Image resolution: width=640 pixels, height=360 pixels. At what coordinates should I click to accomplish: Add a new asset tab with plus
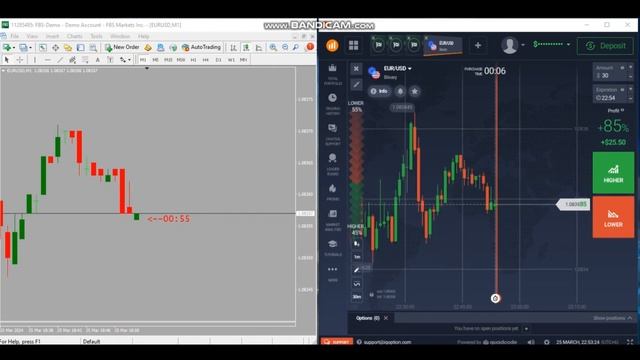click(x=478, y=45)
